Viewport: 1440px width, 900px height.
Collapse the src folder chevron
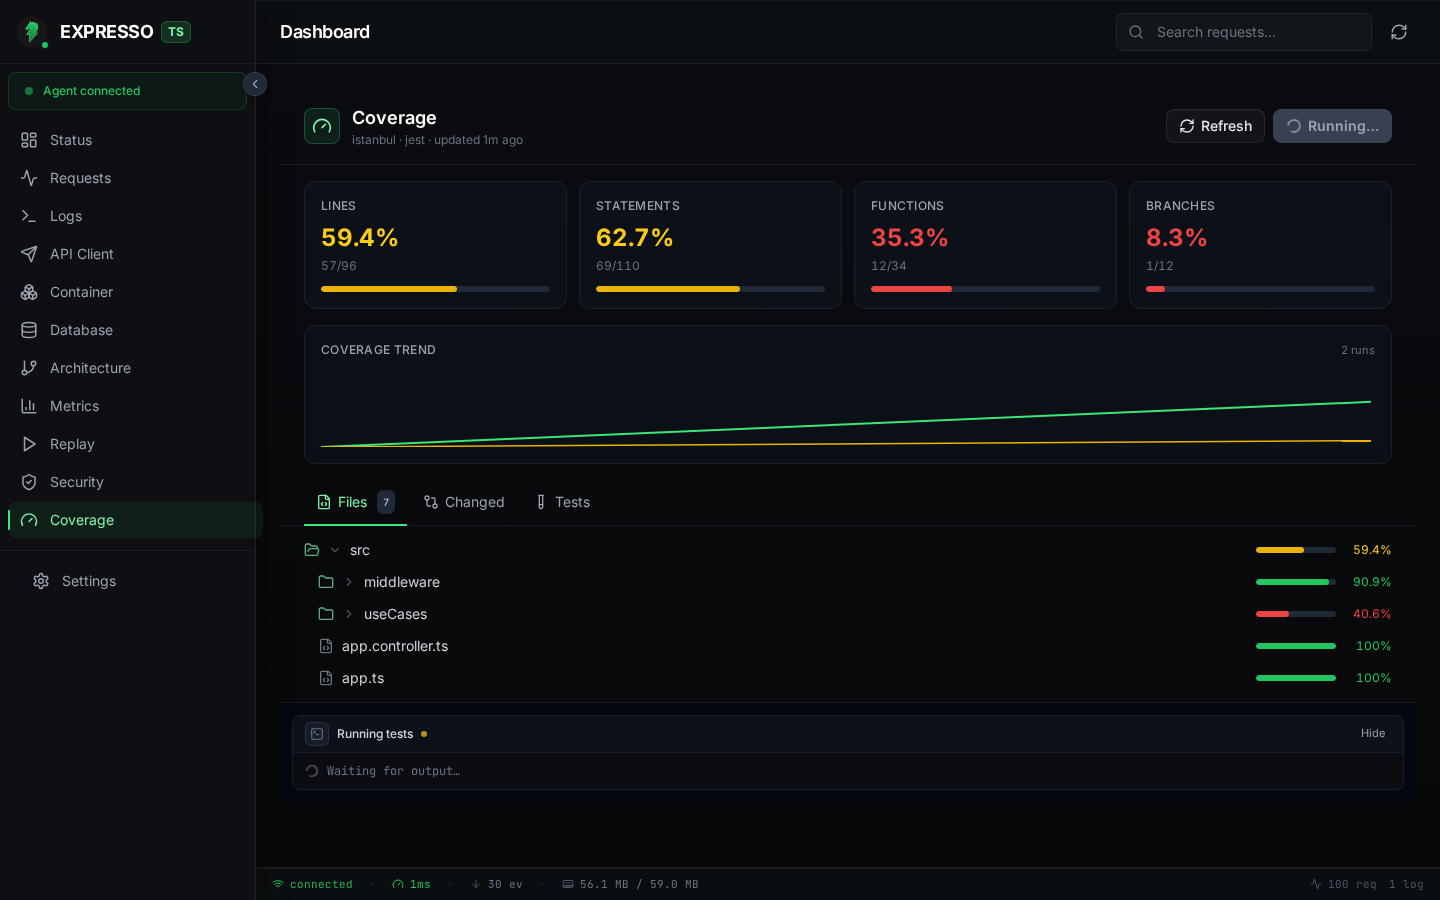[x=335, y=550]
